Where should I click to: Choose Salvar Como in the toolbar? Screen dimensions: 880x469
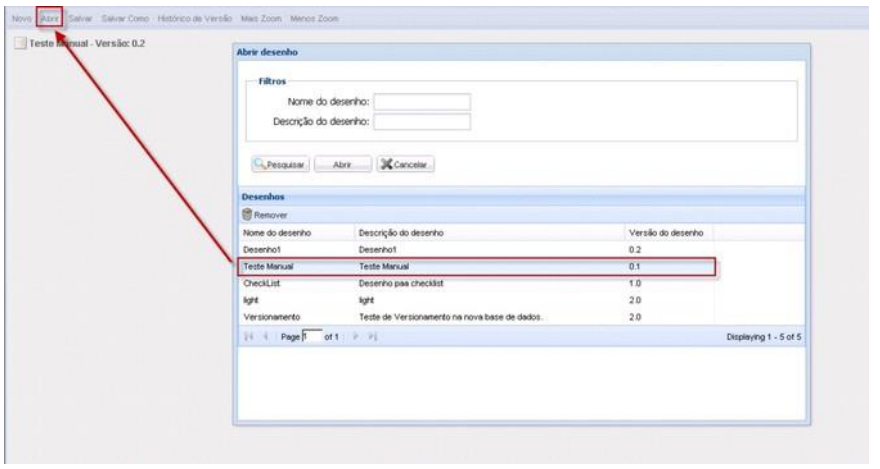click(125, 19)
